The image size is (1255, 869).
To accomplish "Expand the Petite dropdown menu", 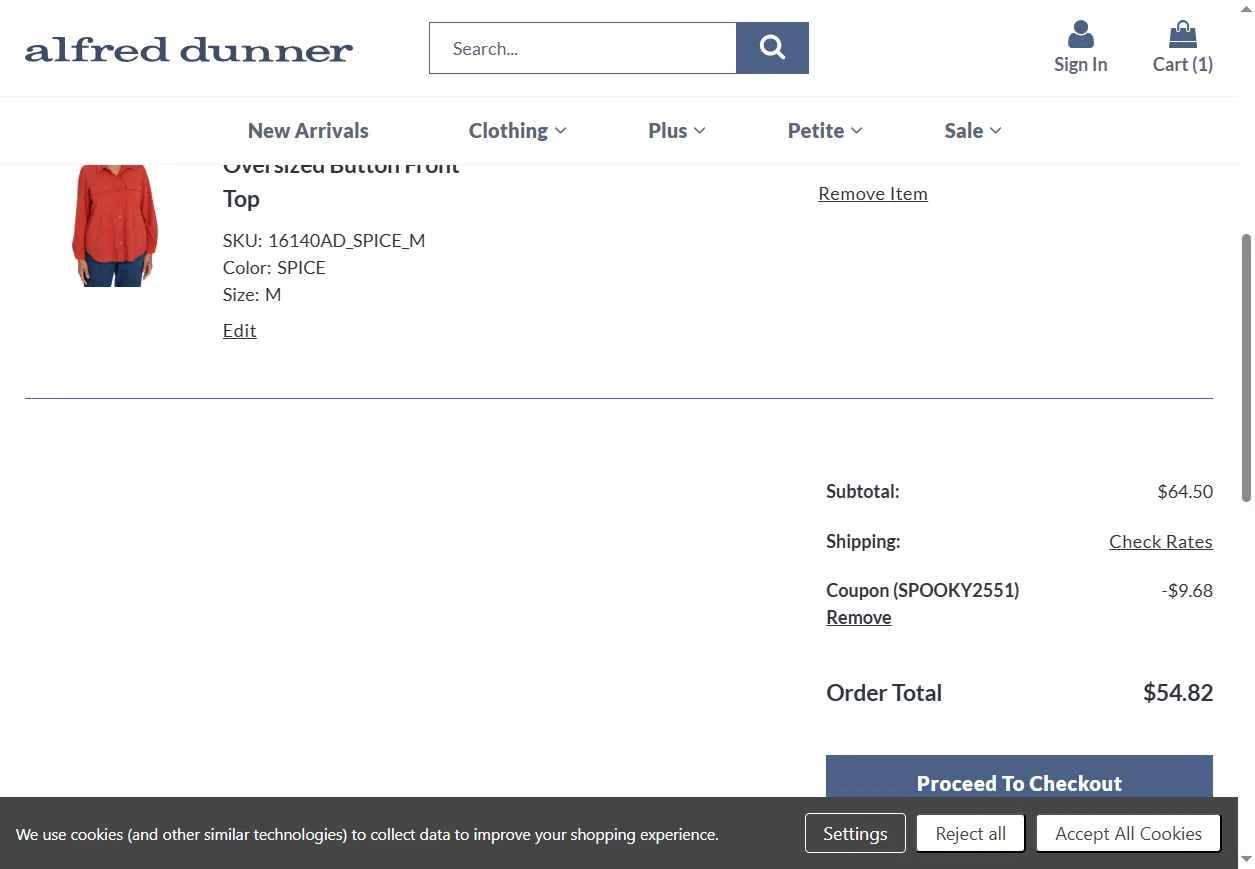I will pos(825,130).
